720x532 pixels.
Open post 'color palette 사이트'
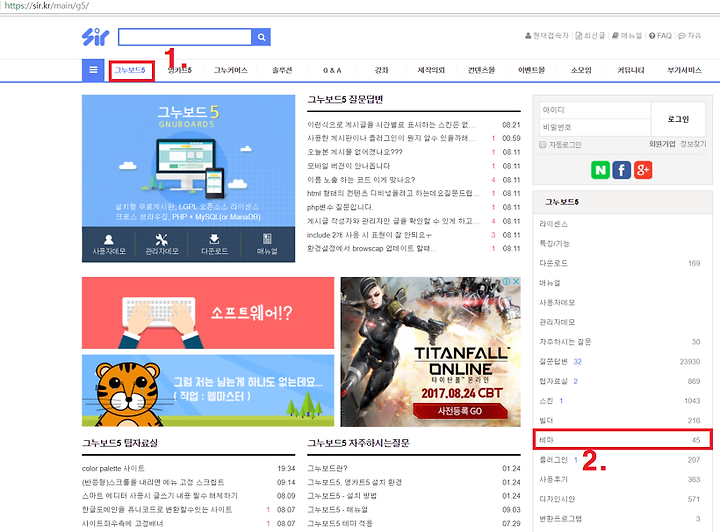[113, 469]
